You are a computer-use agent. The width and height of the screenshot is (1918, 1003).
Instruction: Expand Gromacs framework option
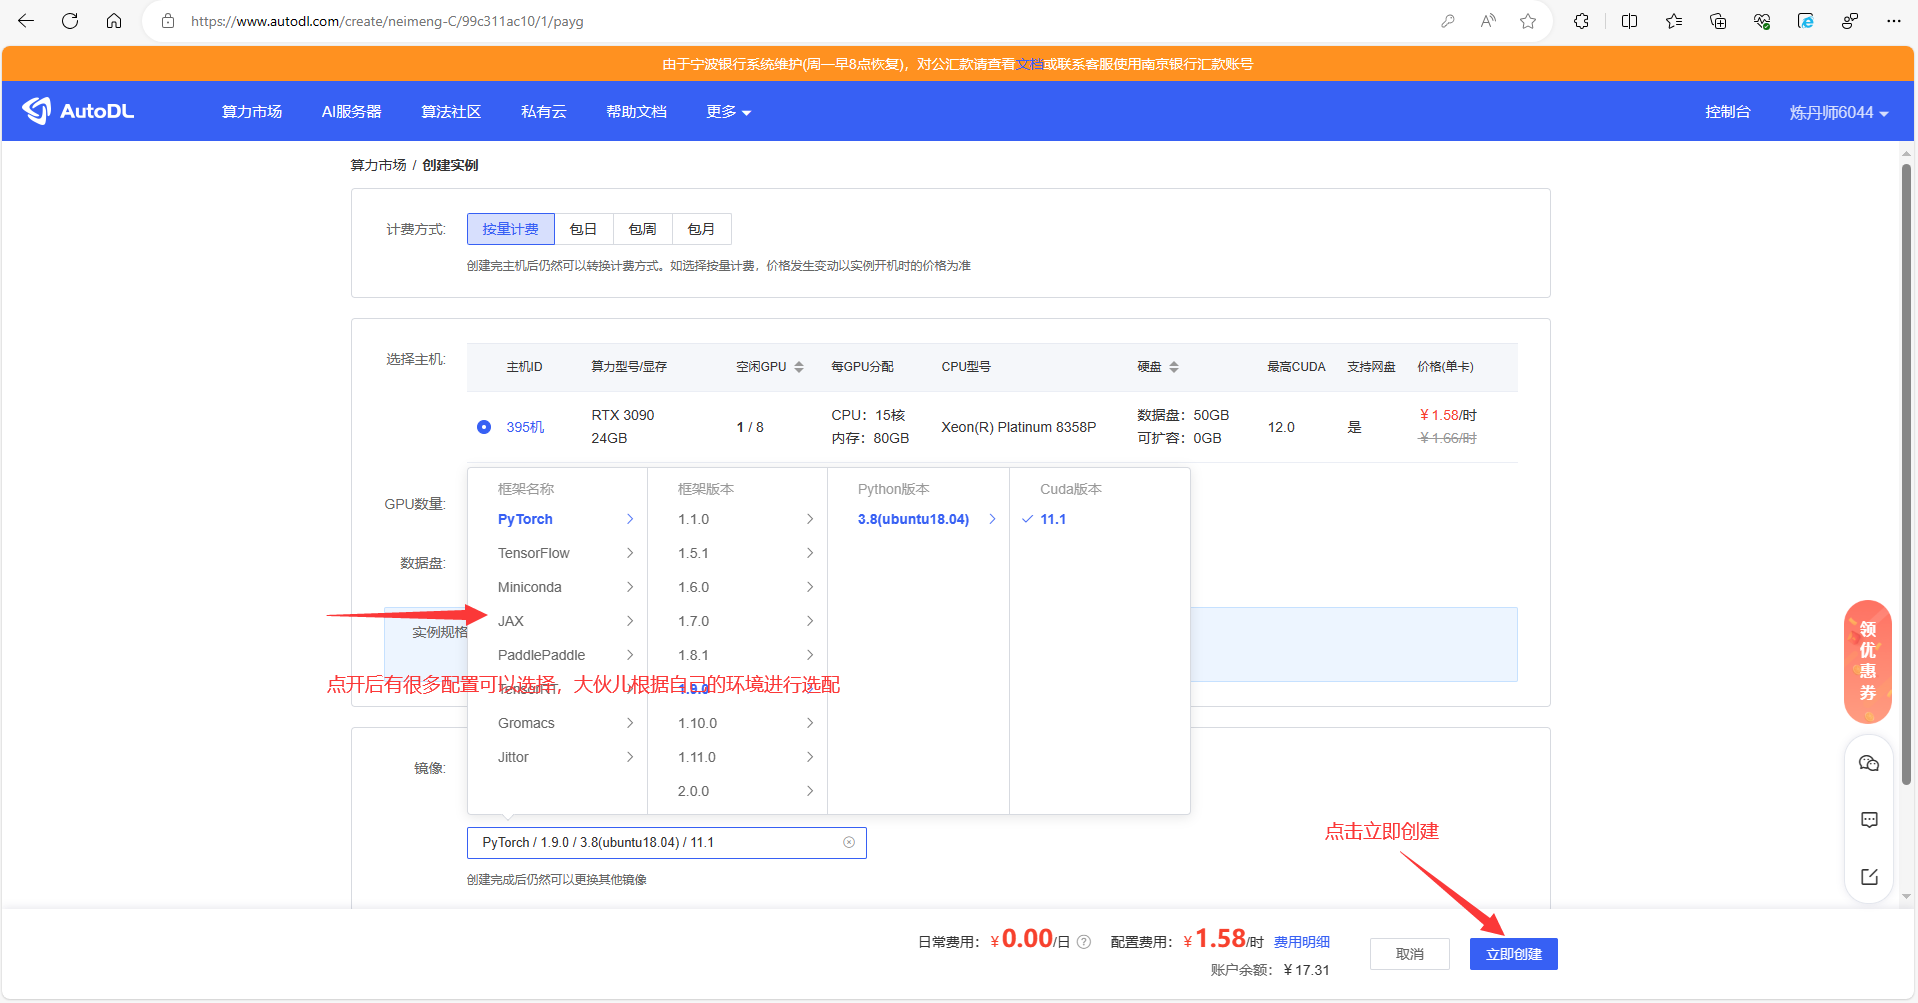557,723
